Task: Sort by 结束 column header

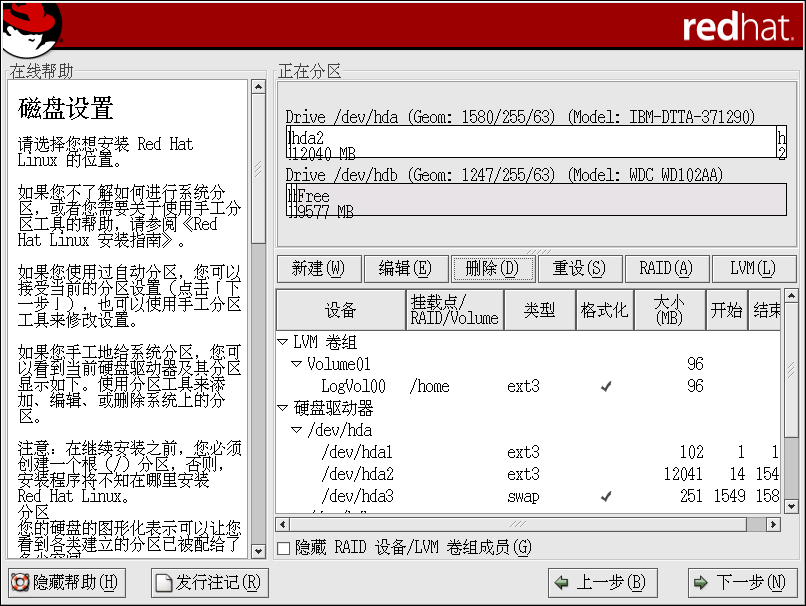Action: click(765, 310)
